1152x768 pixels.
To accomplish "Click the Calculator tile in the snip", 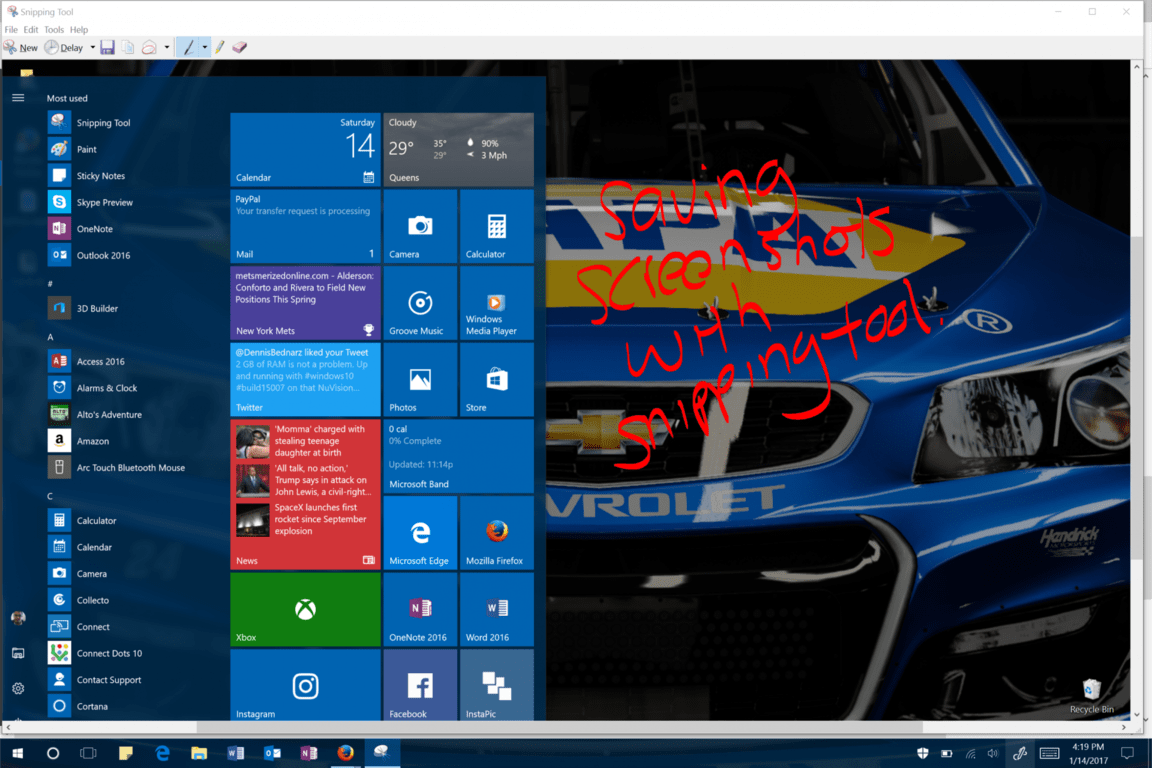I will click(497, 226).
